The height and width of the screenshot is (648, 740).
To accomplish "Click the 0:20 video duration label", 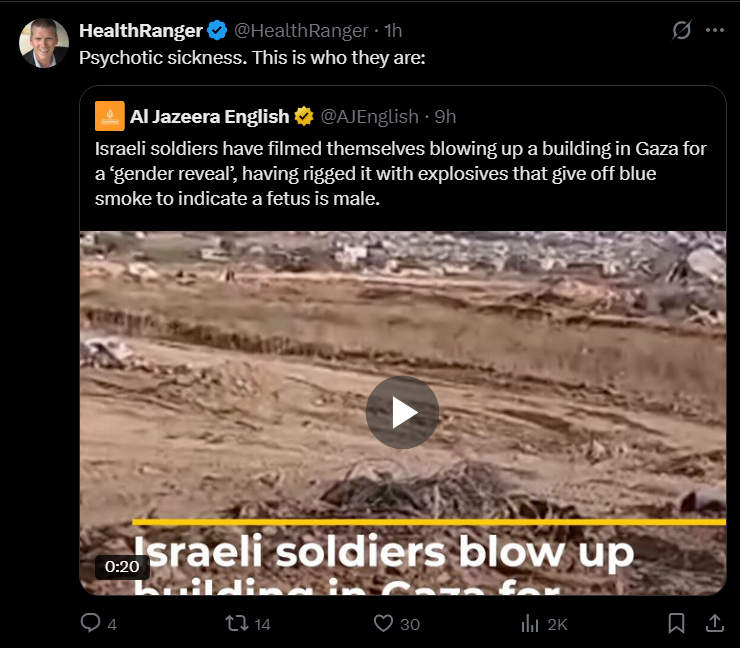I will [x=122, y=566].
